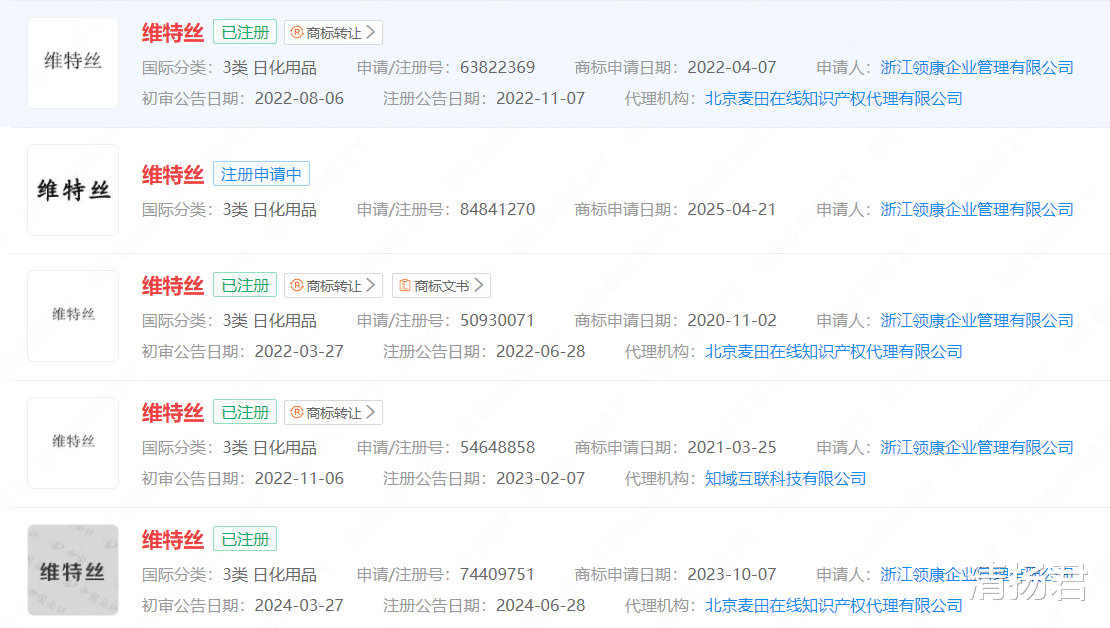Open agency 北京麦田在线知识产权代理有限公司 in record 50930071
1110x628 pixels.
834,351
